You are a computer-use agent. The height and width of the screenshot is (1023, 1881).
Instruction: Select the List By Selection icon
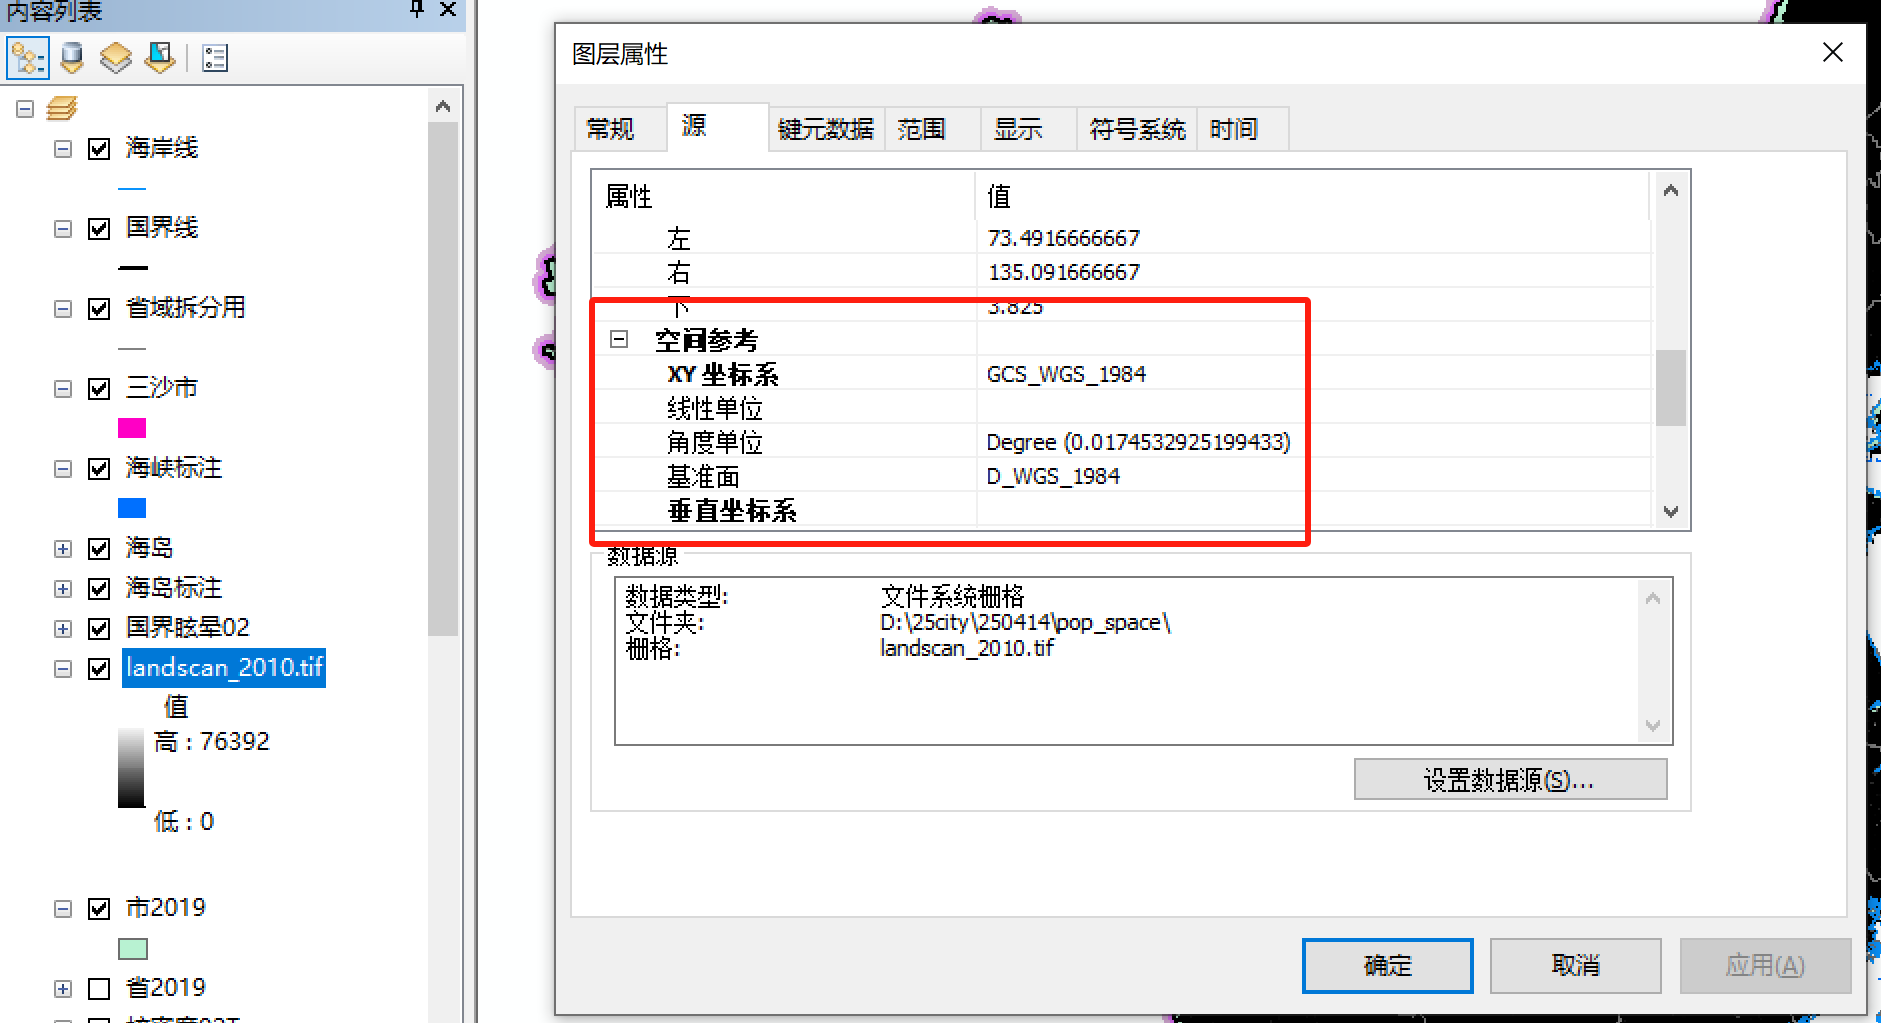click(x=159, y=57)
